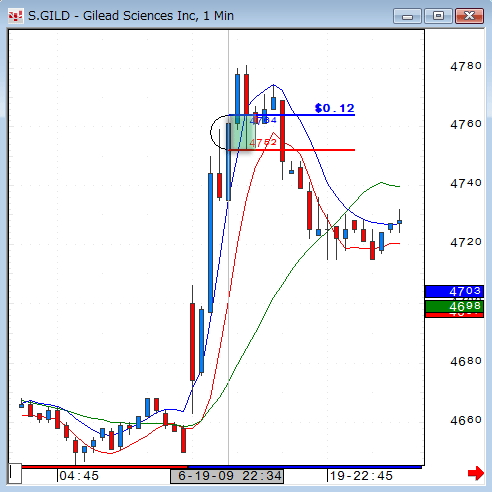Click the $0.12 price difference label

(x=334, y=108)
